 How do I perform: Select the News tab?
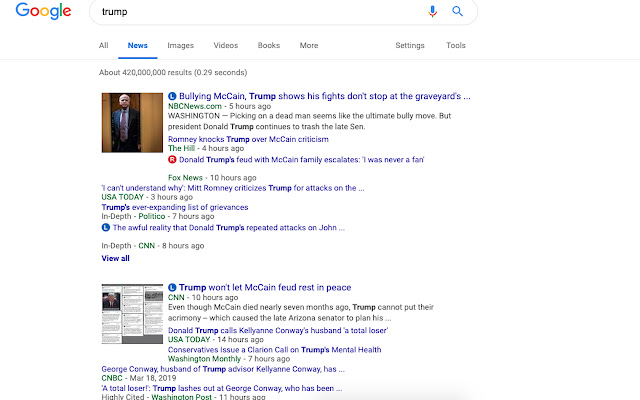pos(138,45)
